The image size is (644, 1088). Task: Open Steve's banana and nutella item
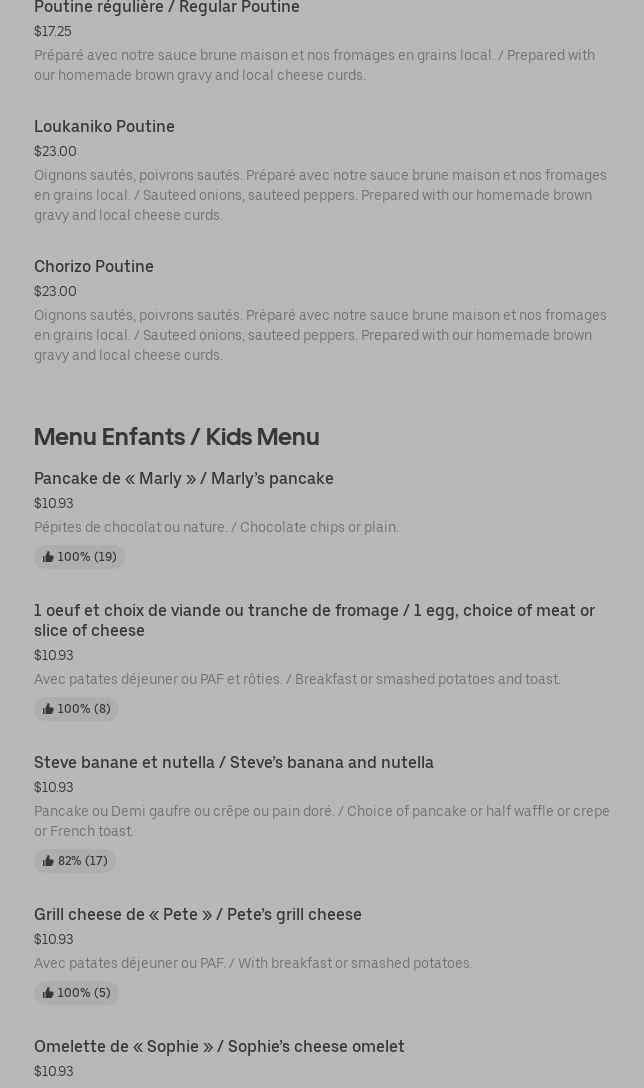(x=322, y=813)
